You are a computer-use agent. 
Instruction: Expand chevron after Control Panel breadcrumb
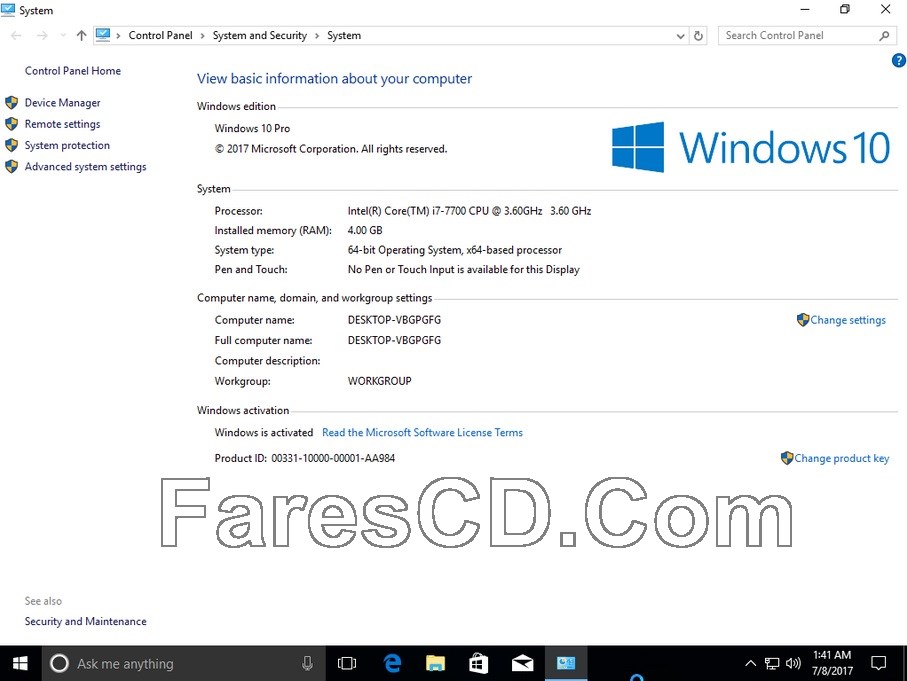202,36
